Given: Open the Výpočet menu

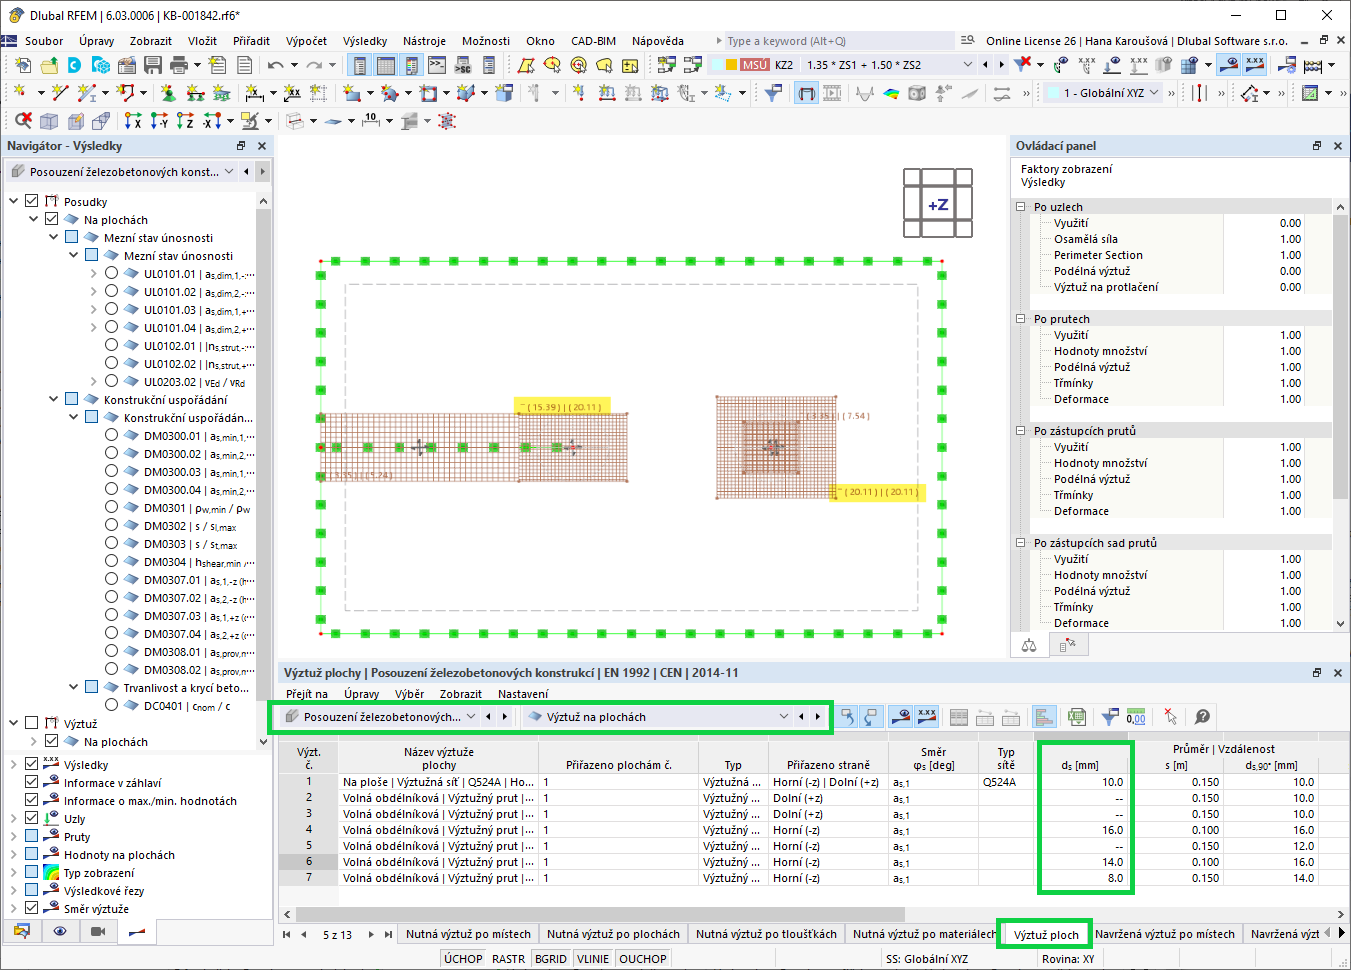Looking at the screenshot, I should pos(306,41).
